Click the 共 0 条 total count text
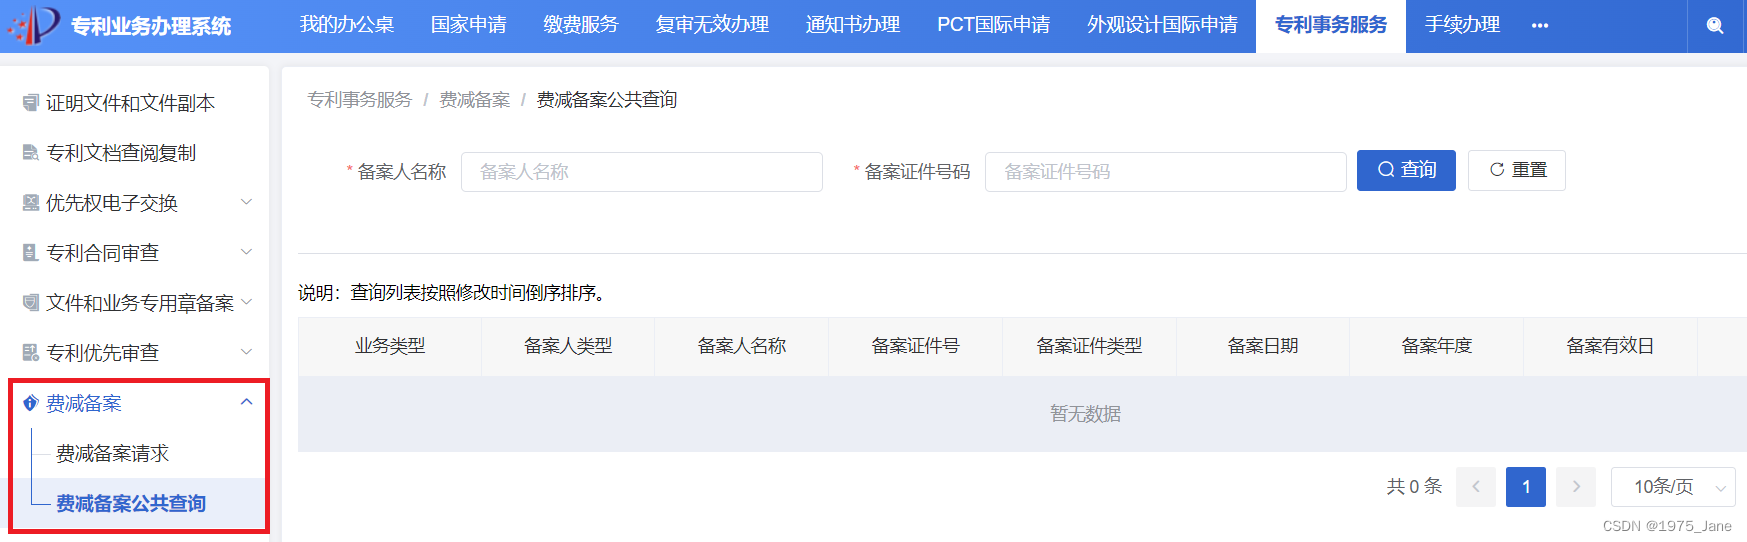 pyautogui.click(x=1414, y=487)
